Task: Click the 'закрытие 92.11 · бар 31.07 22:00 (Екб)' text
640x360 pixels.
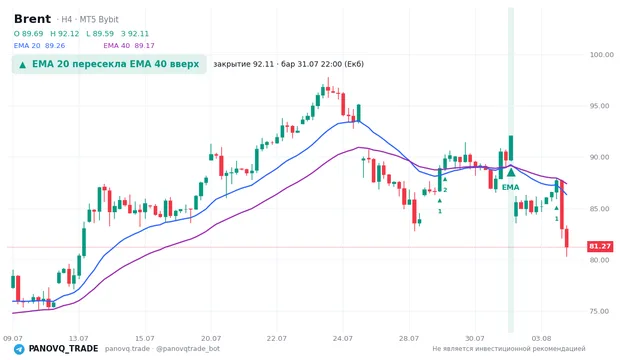Action: click(289, 64)
